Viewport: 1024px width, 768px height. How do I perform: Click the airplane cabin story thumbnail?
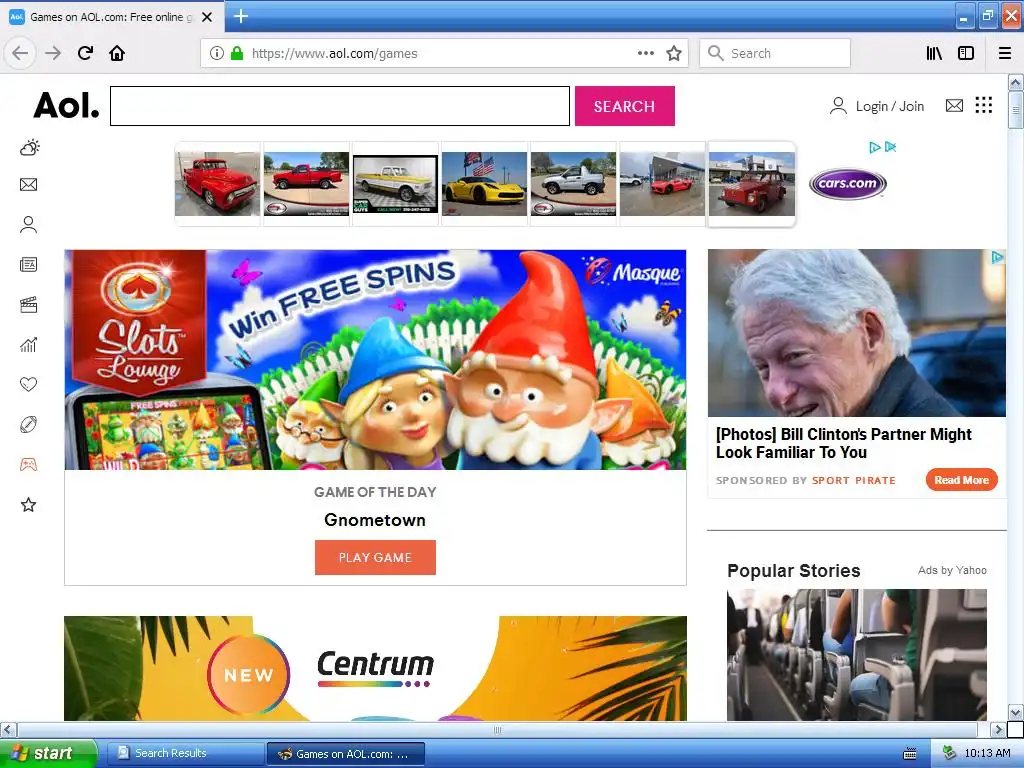tap(857, 654)
